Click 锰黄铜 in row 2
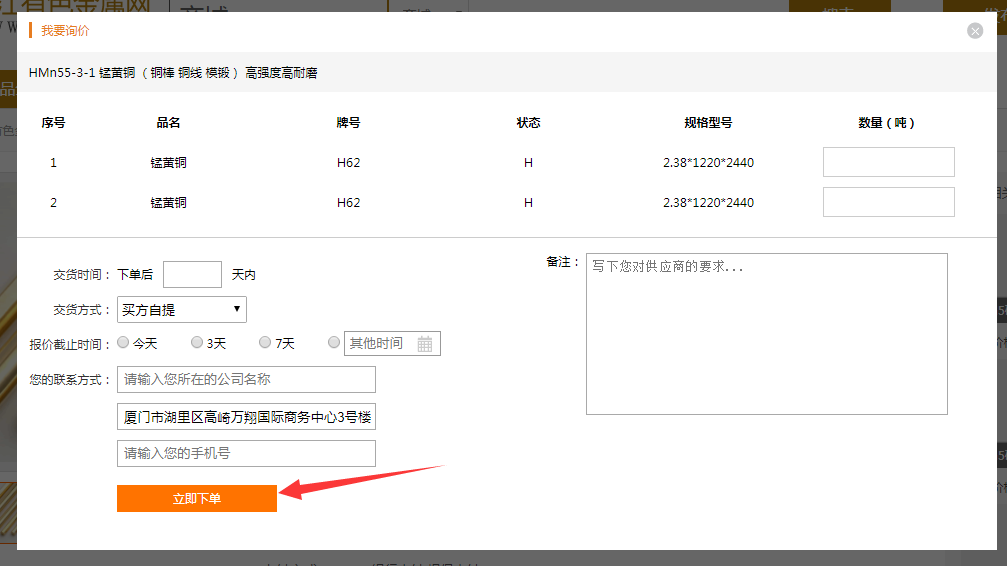This screenshot has width=1007, height=566. [168, 202]
